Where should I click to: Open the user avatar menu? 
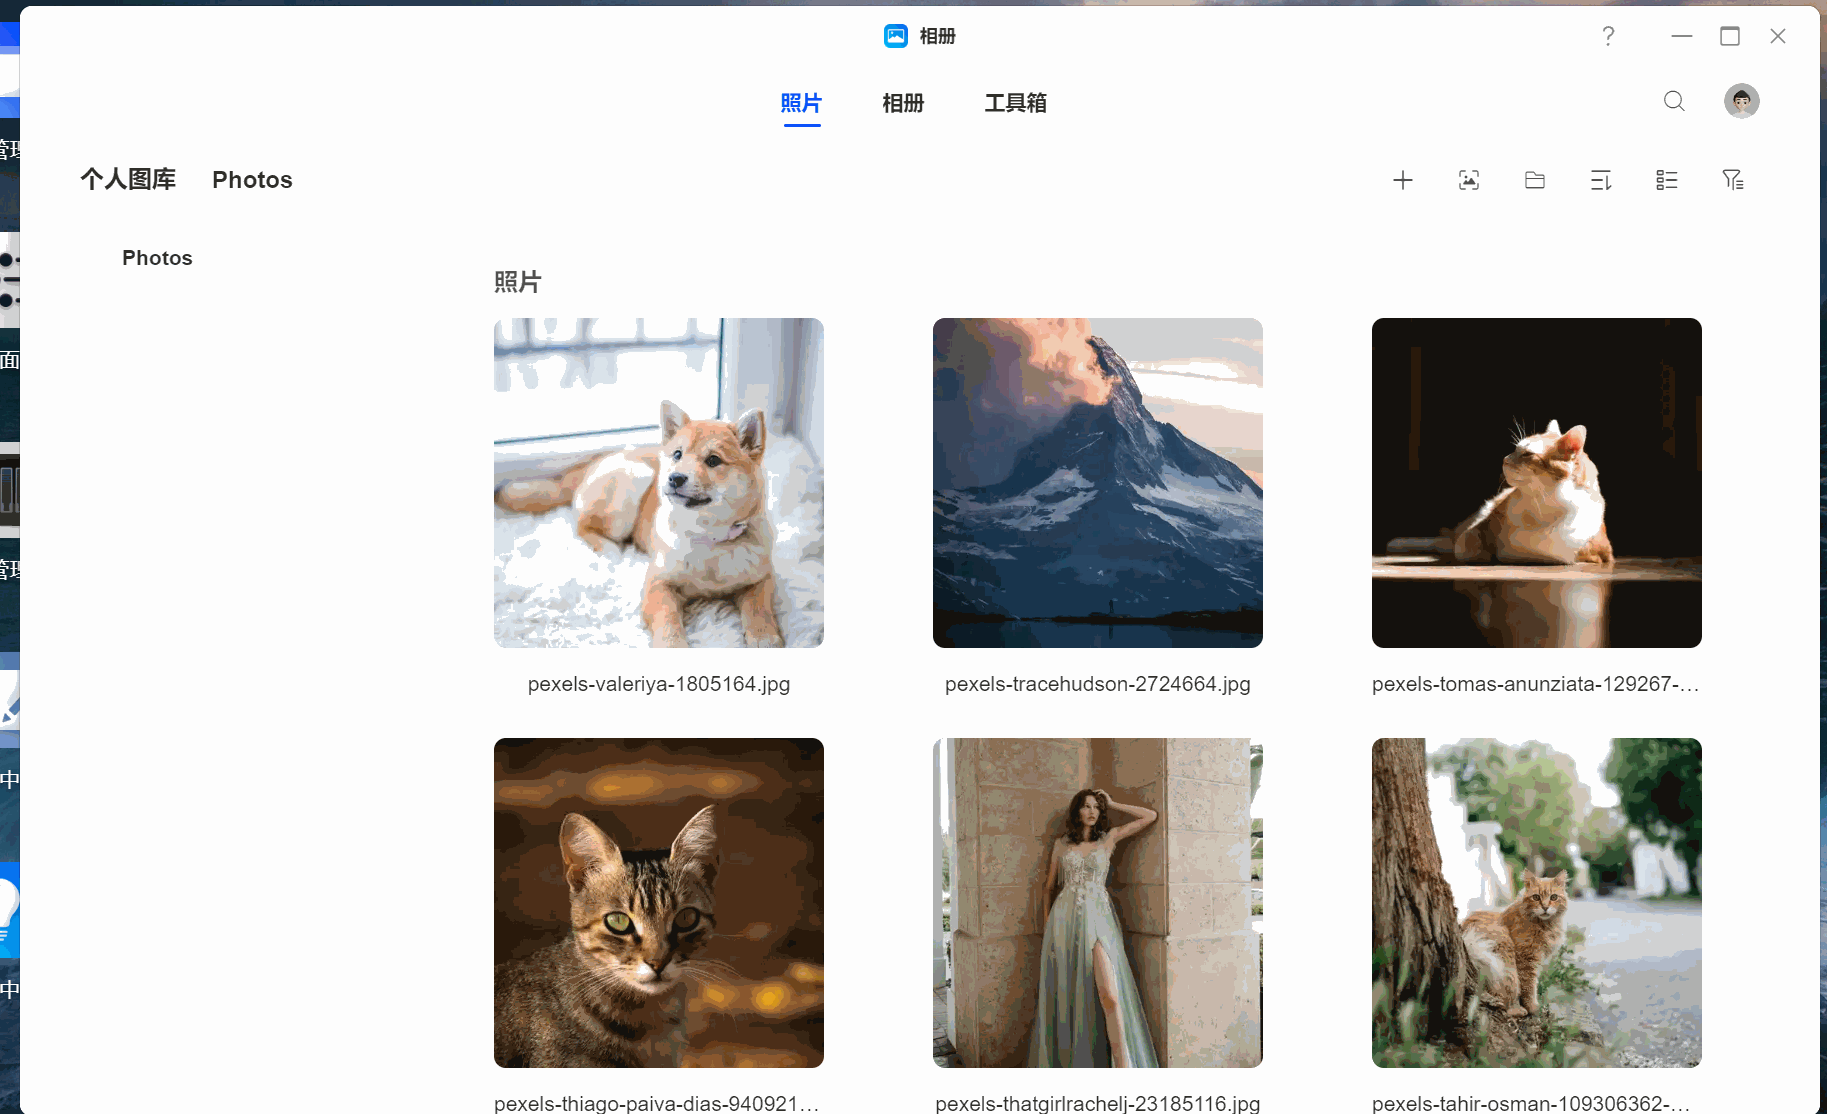coord(1742,101)
